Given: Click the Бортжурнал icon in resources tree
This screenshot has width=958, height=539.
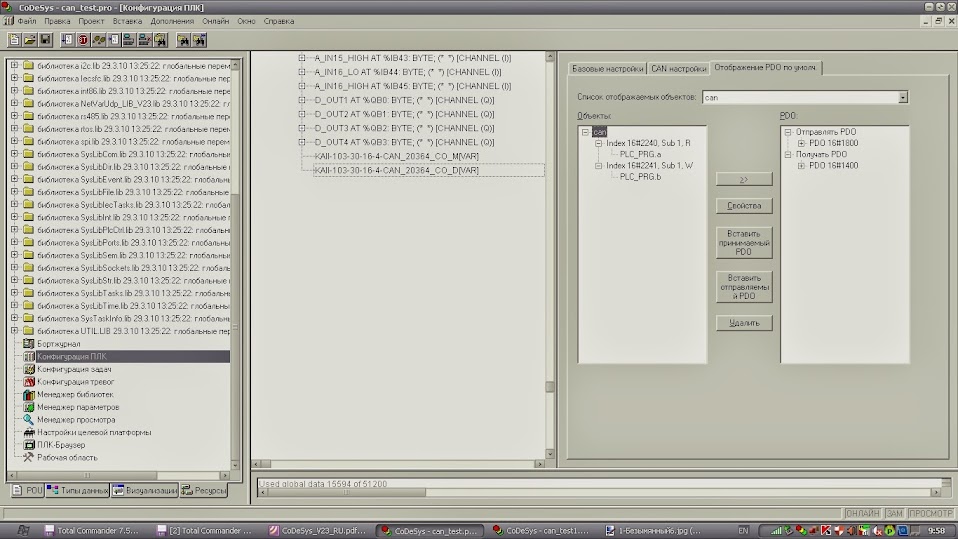Looking at the screenshot, I should pyautogui.click(x=29, y=343).
